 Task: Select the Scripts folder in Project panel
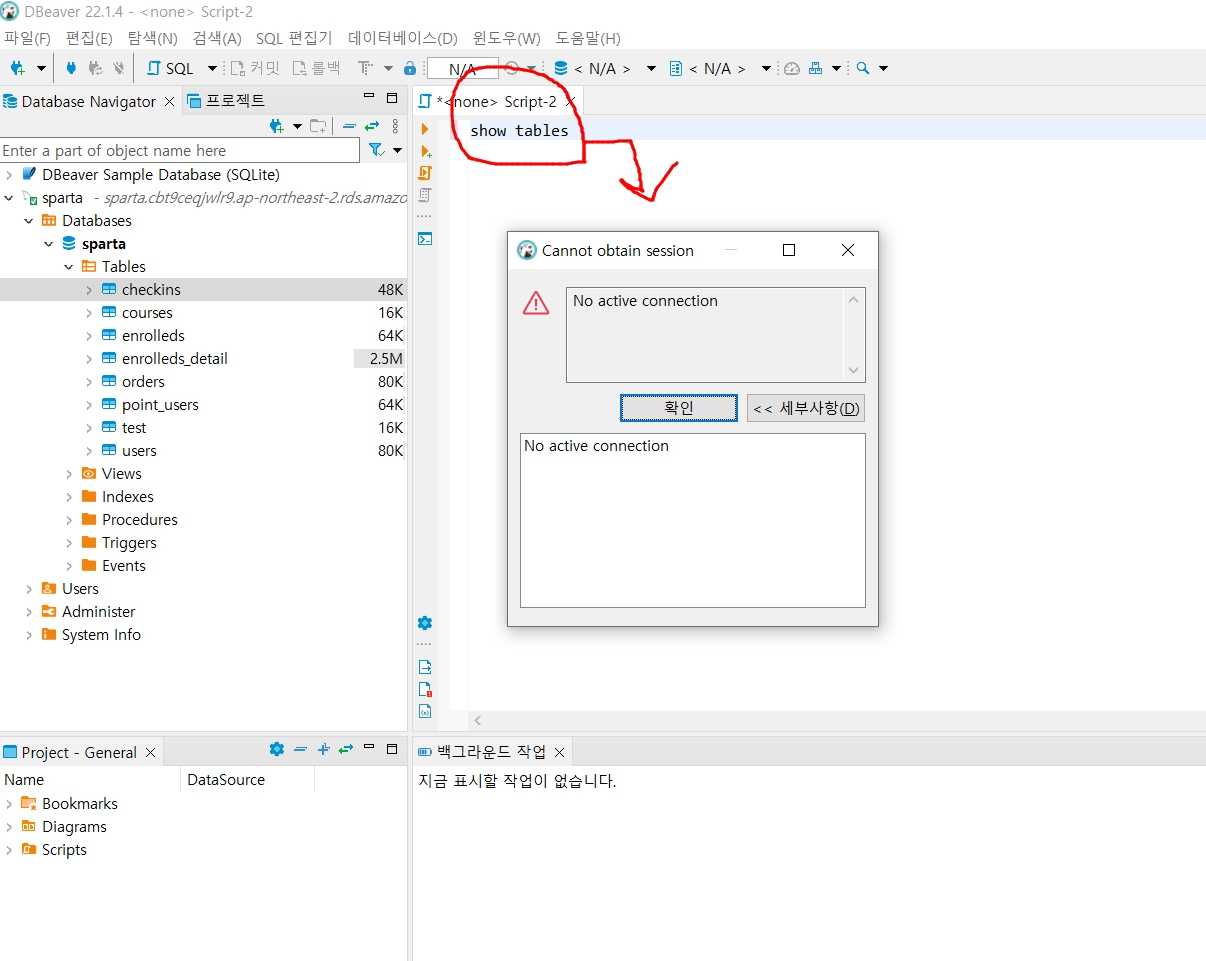[64, 850]
